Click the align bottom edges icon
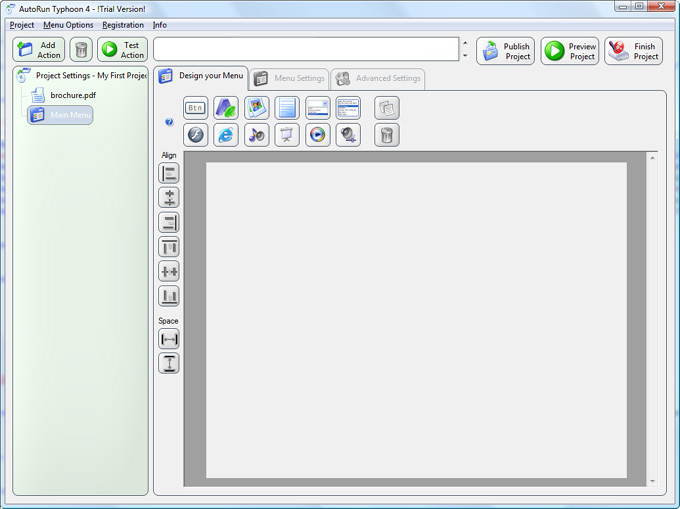Image resolution: width=680 pixels, height=509 pixels. tap(169, 296)
